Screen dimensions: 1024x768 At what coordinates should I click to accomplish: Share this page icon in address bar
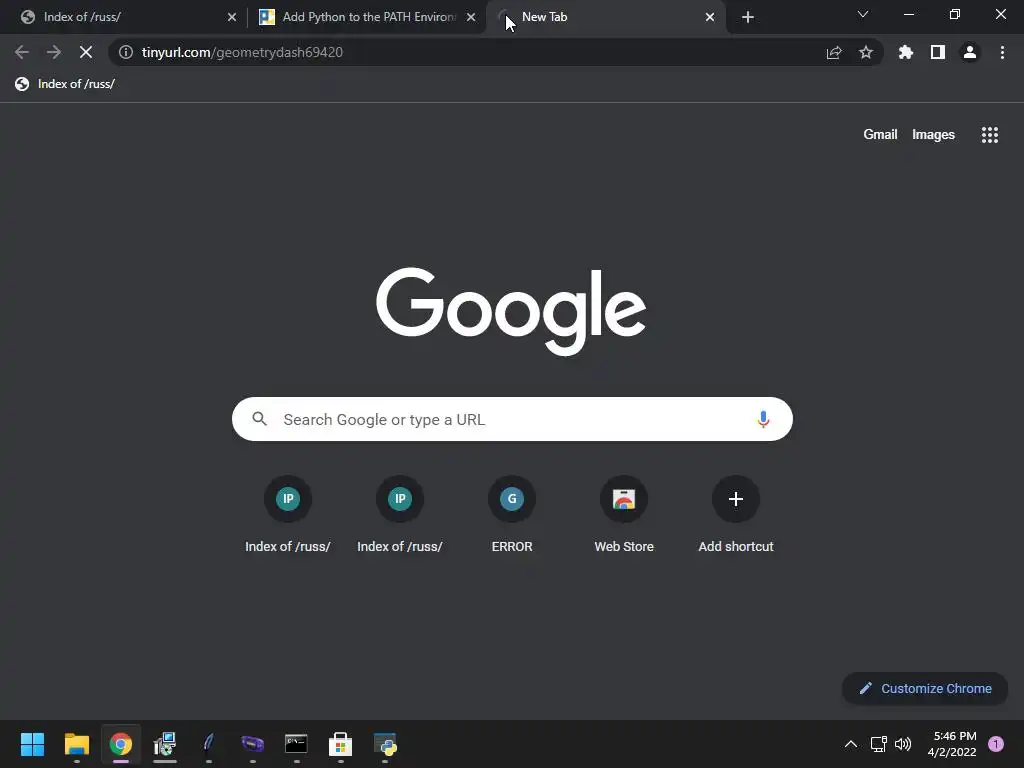pos(834,52)
